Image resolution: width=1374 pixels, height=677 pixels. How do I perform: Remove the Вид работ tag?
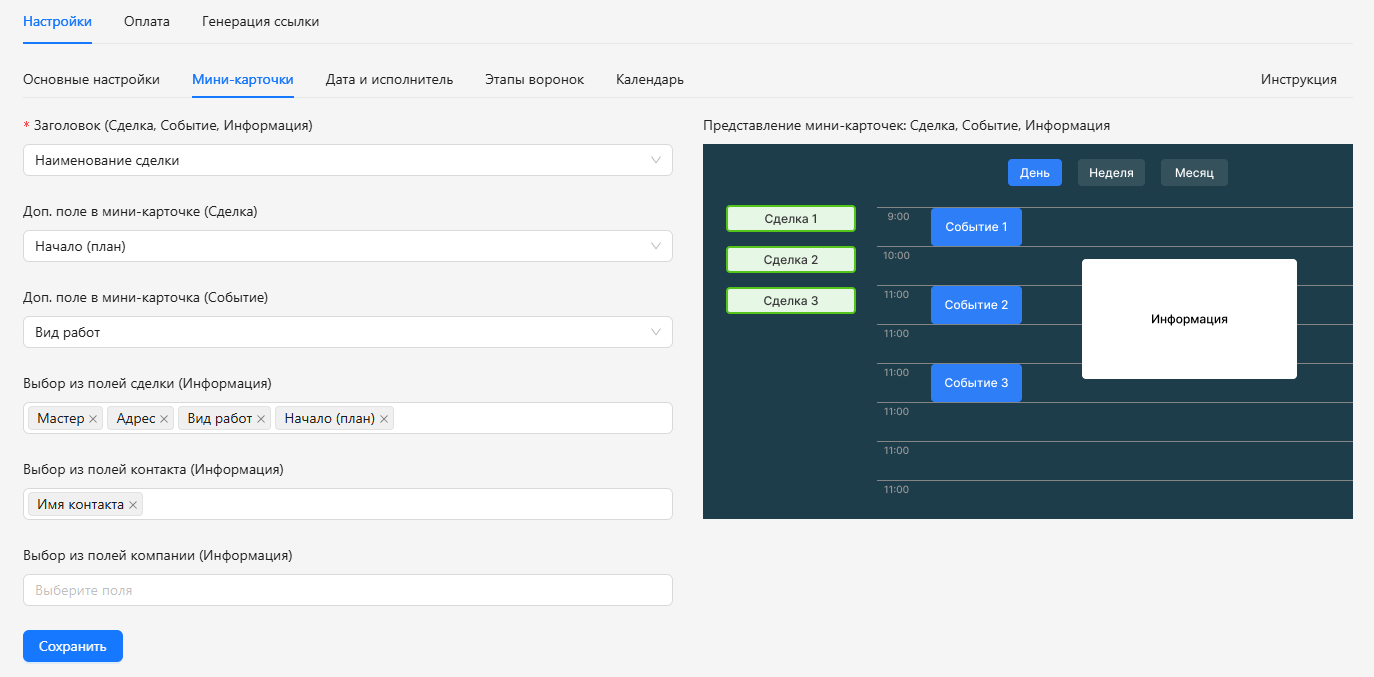[x=261, y=419]
